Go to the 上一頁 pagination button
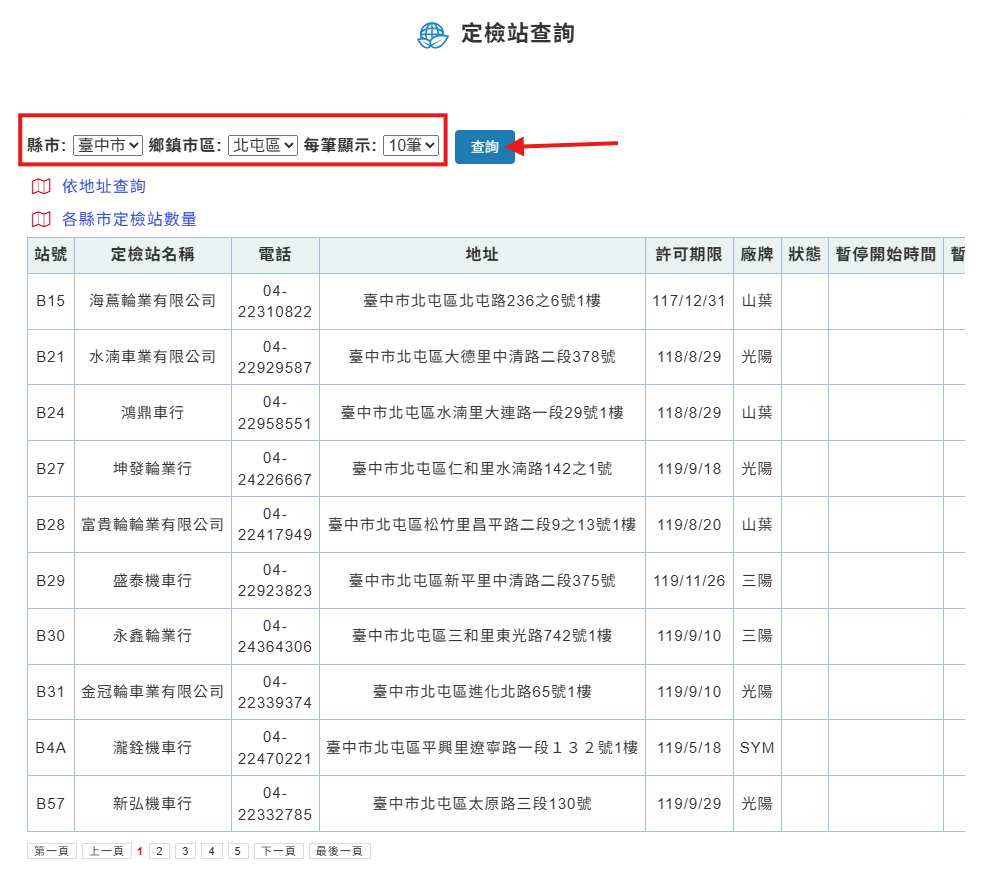 (x=106, y=851)
